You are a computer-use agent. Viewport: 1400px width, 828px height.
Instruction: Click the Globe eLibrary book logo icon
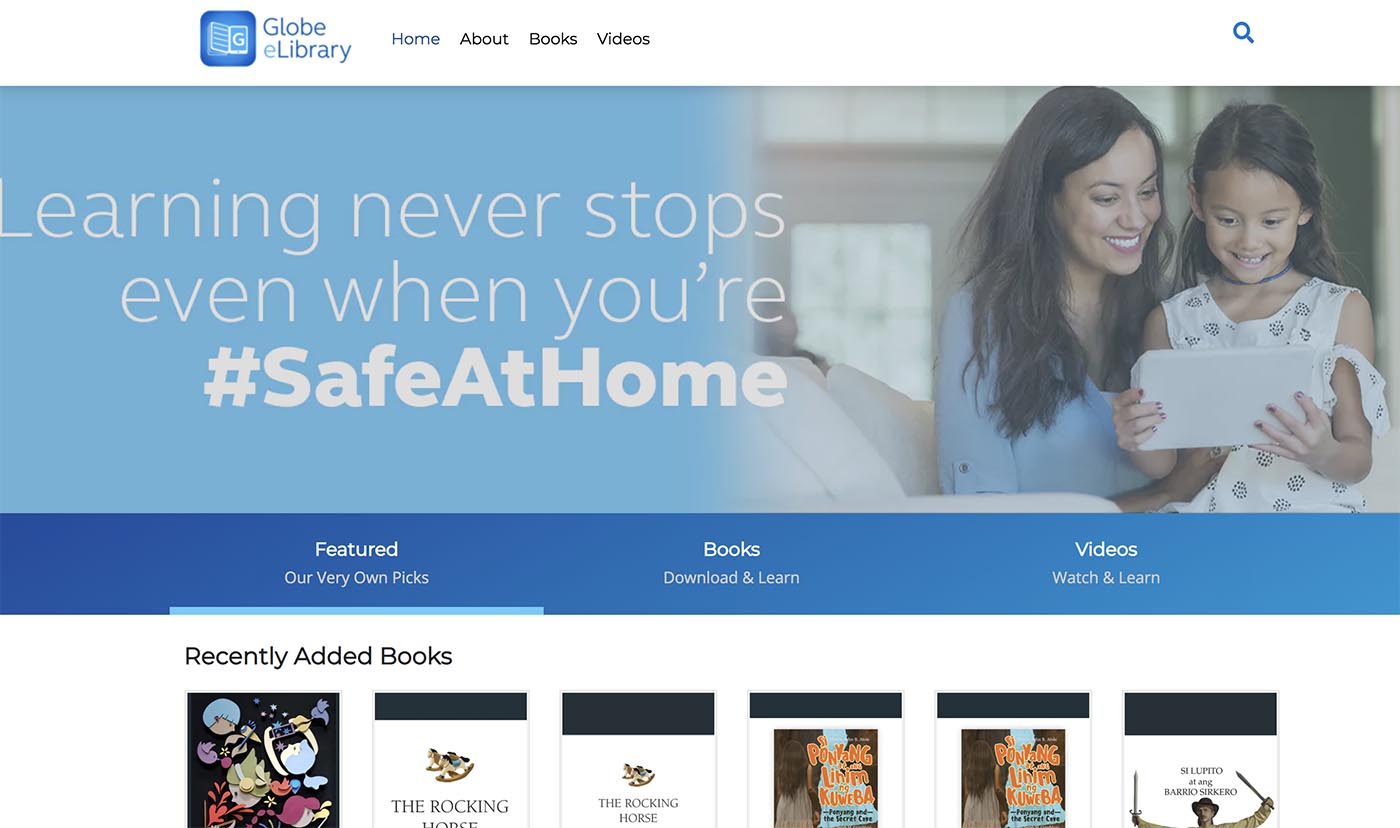coord(228,38)
